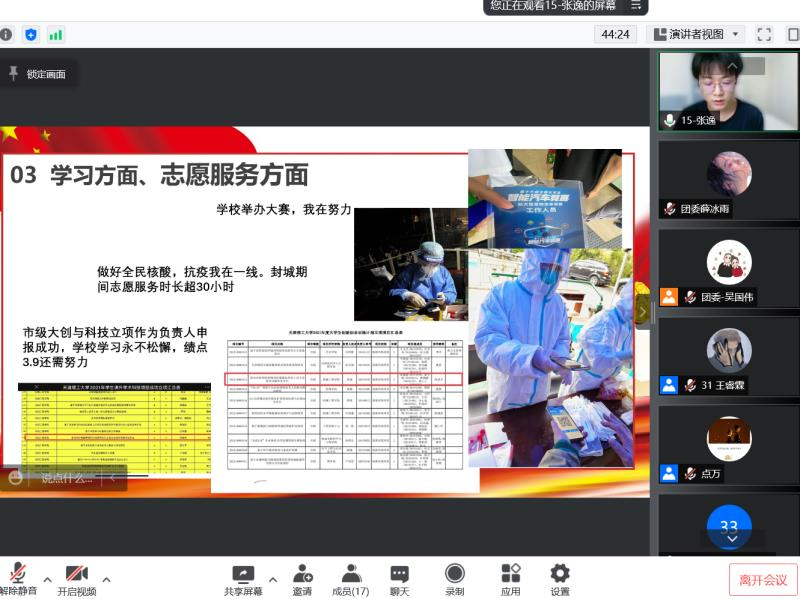
Task: Click the 解除静音 microphone icon
Action: (x=18, y=574)
